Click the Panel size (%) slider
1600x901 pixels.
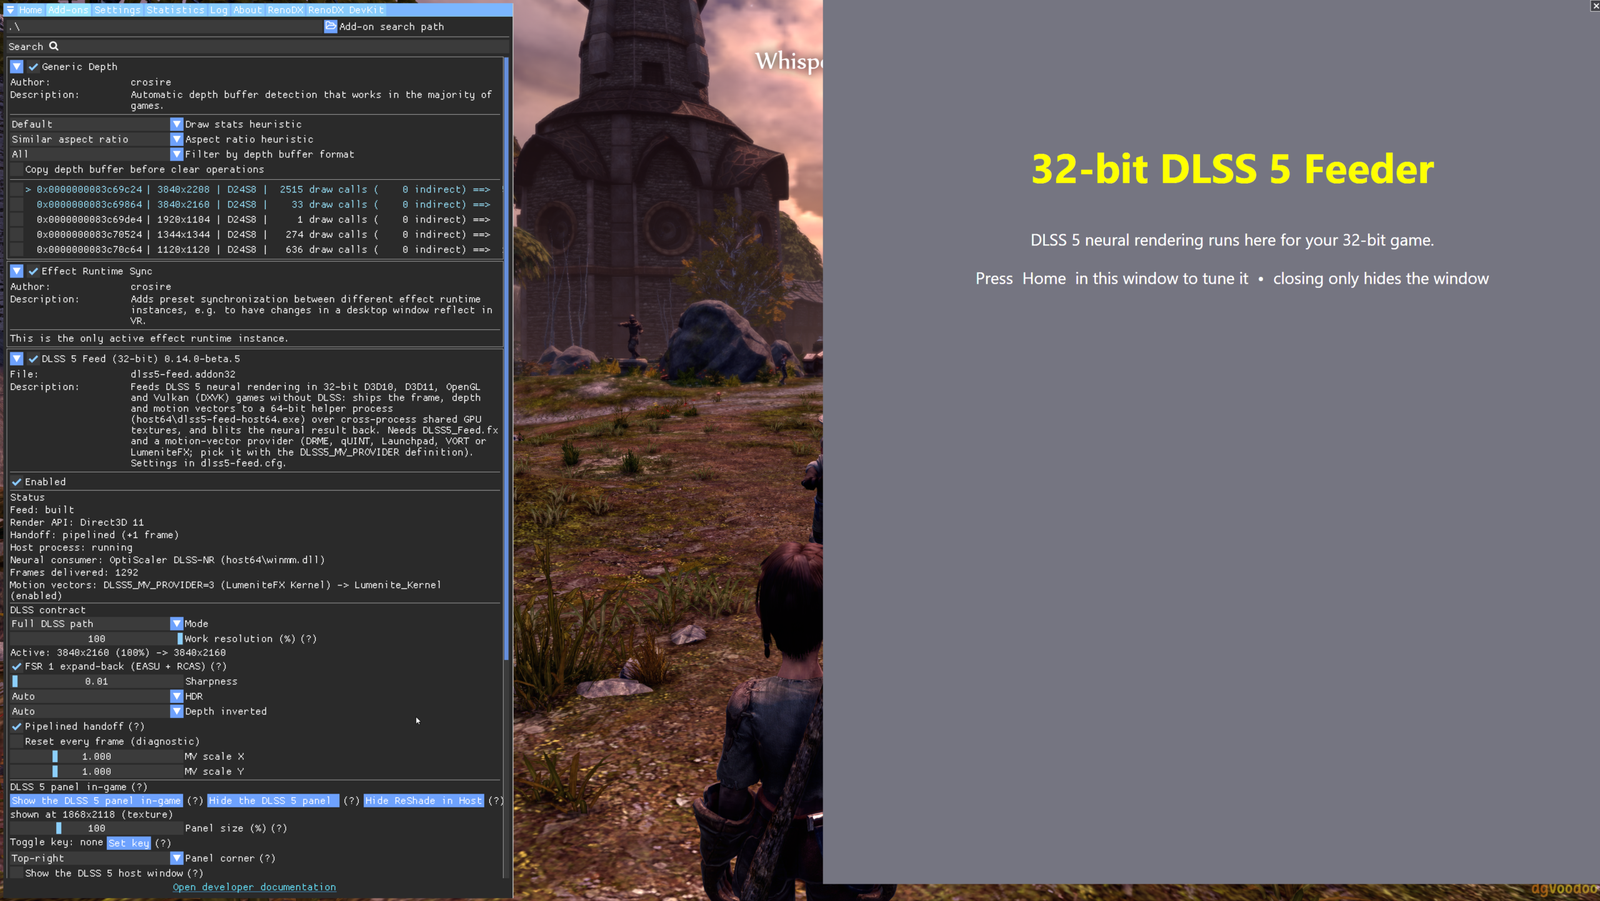pos(96,828)
